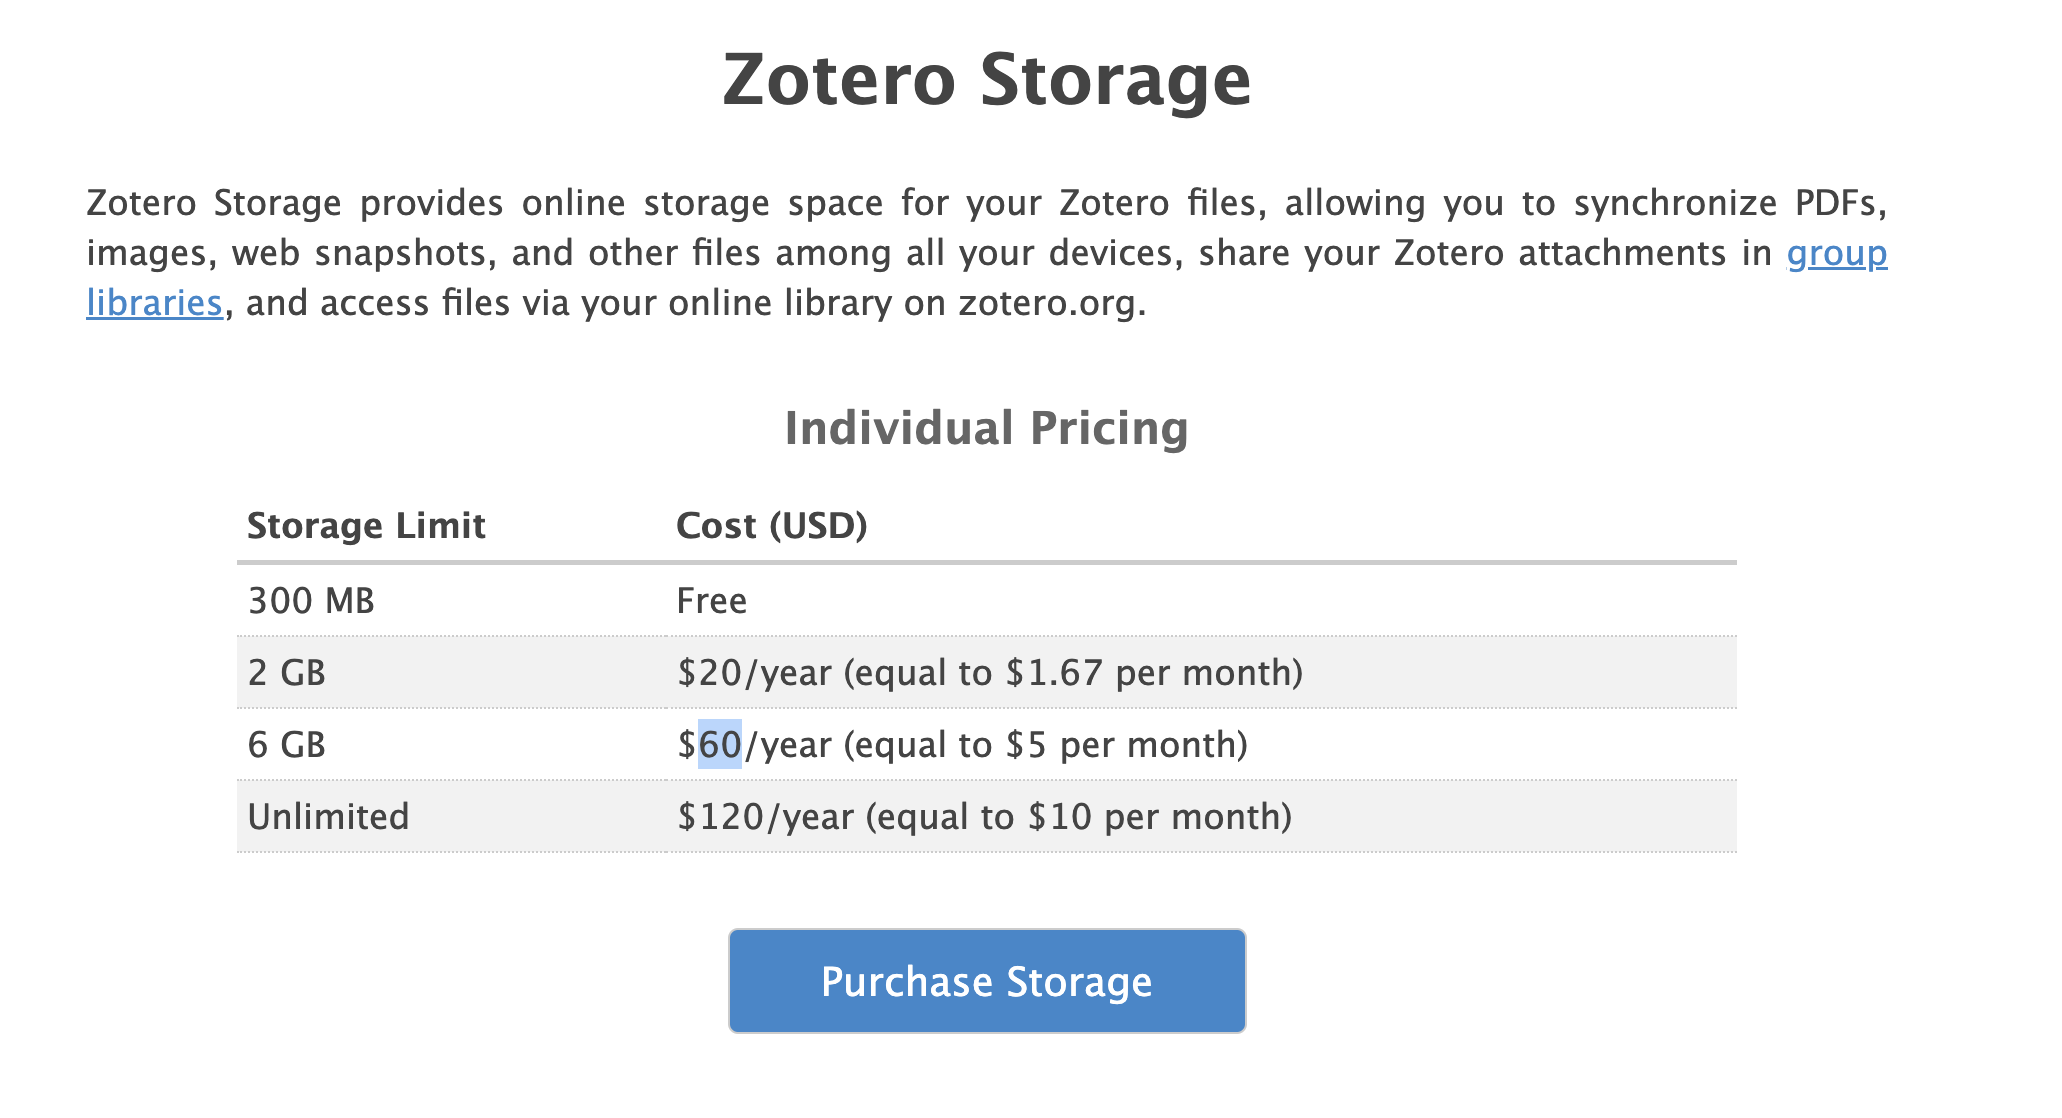
Task: Select the Unlimited storage cell
Action: (328, 817)
